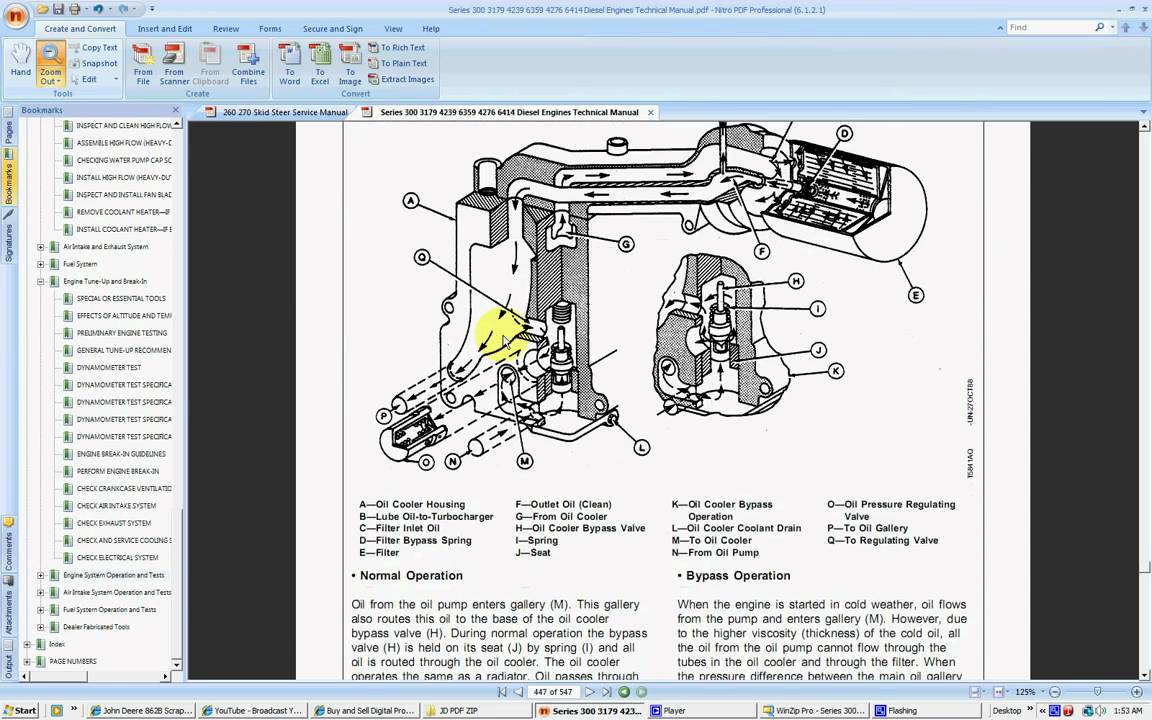
Task: Go to last page button
Action: click(606, 692)
